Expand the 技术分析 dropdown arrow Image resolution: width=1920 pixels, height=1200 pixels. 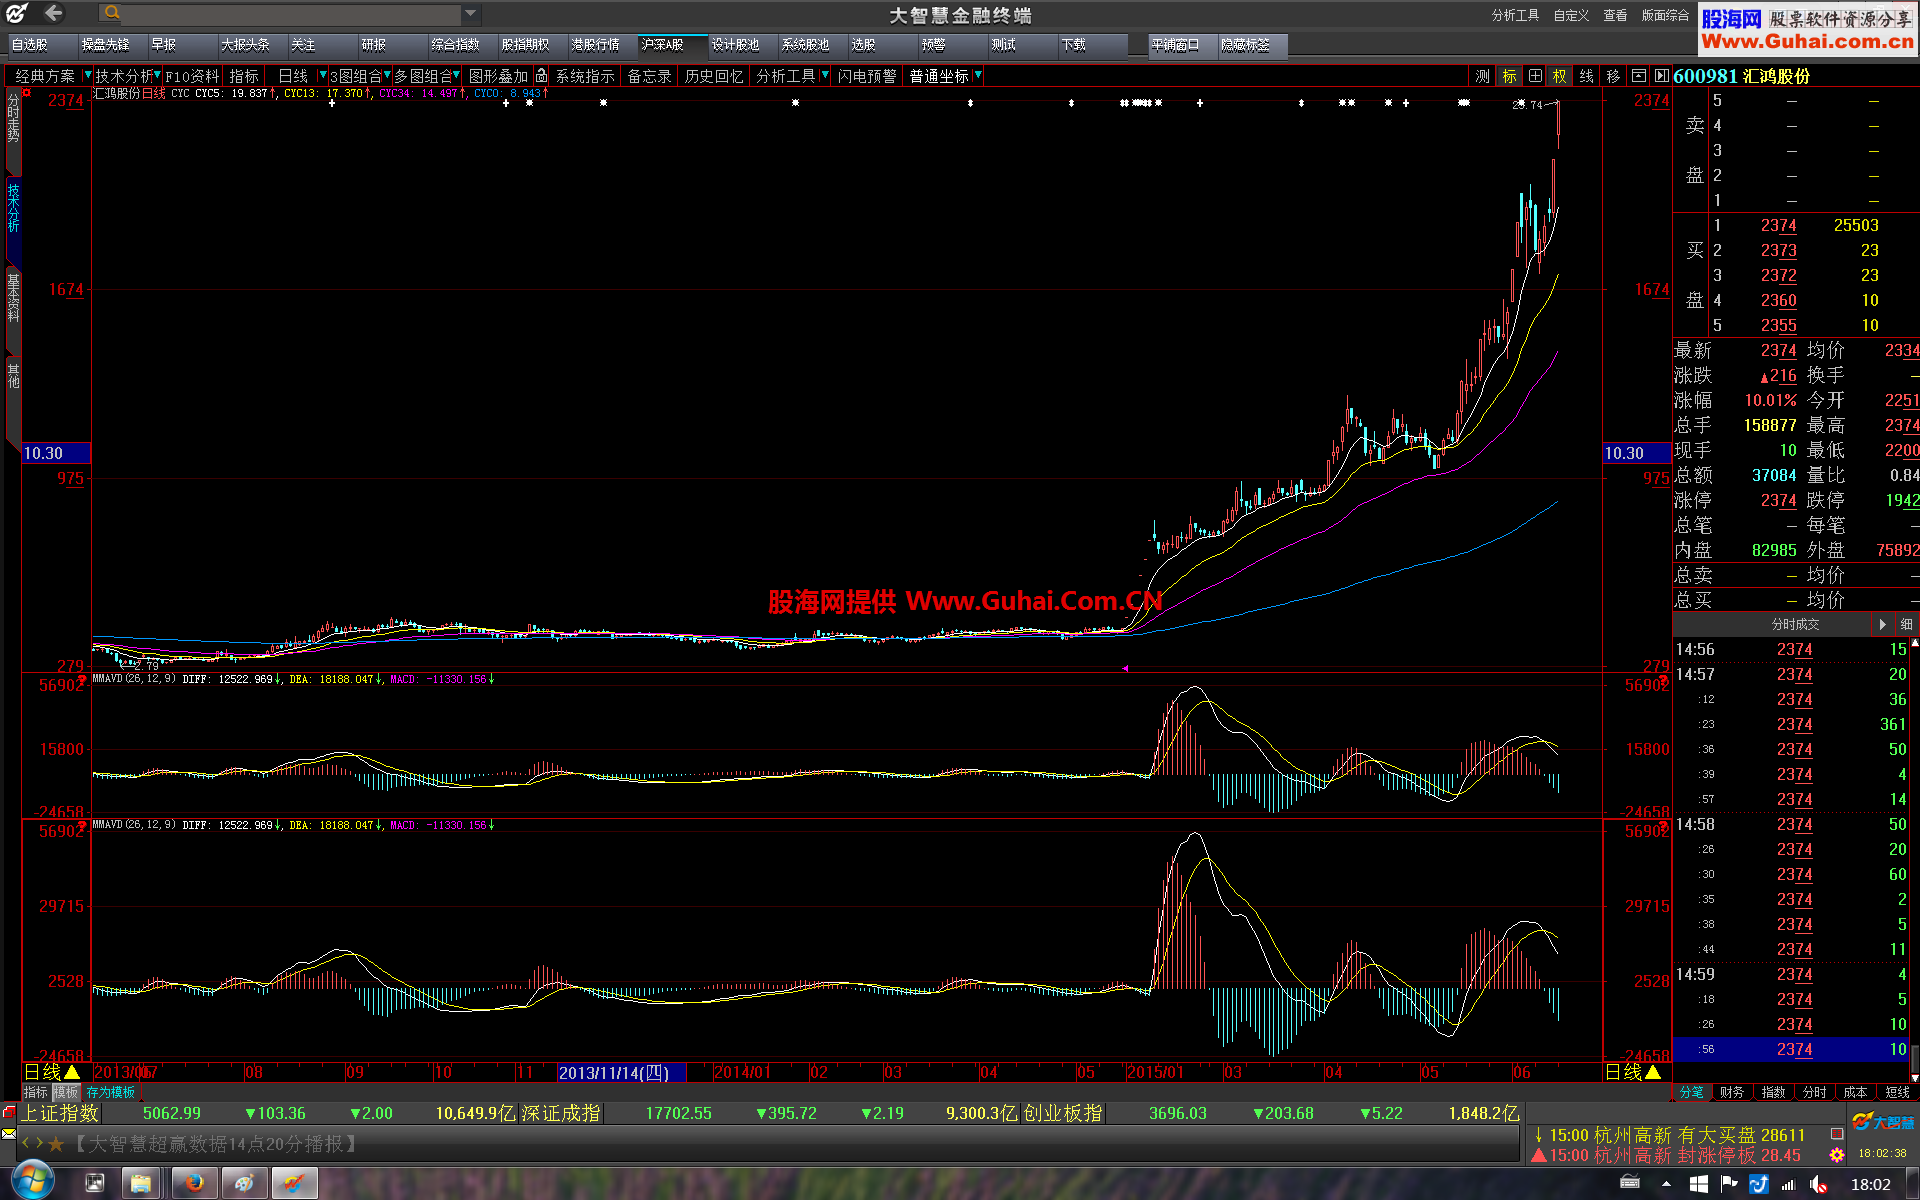pyautogui.click(x=157, y=75)
